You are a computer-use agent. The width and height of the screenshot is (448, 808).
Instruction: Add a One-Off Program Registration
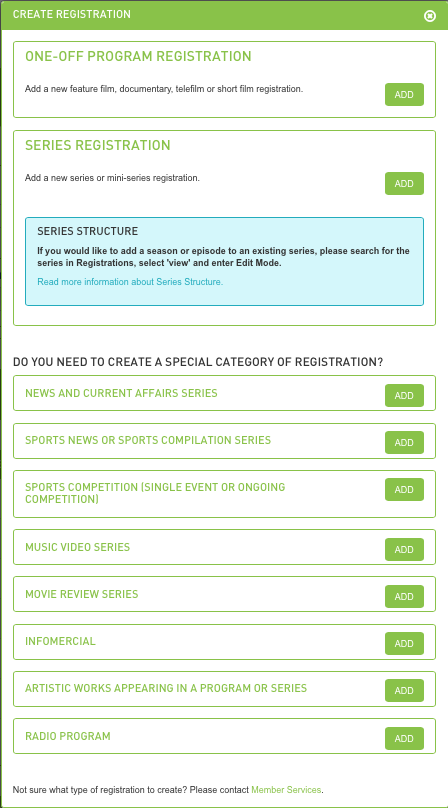tap(404, 94)
